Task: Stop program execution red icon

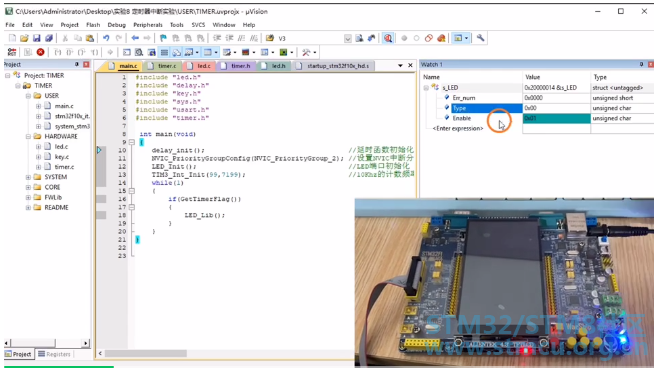Action: (x=40, y=52)
